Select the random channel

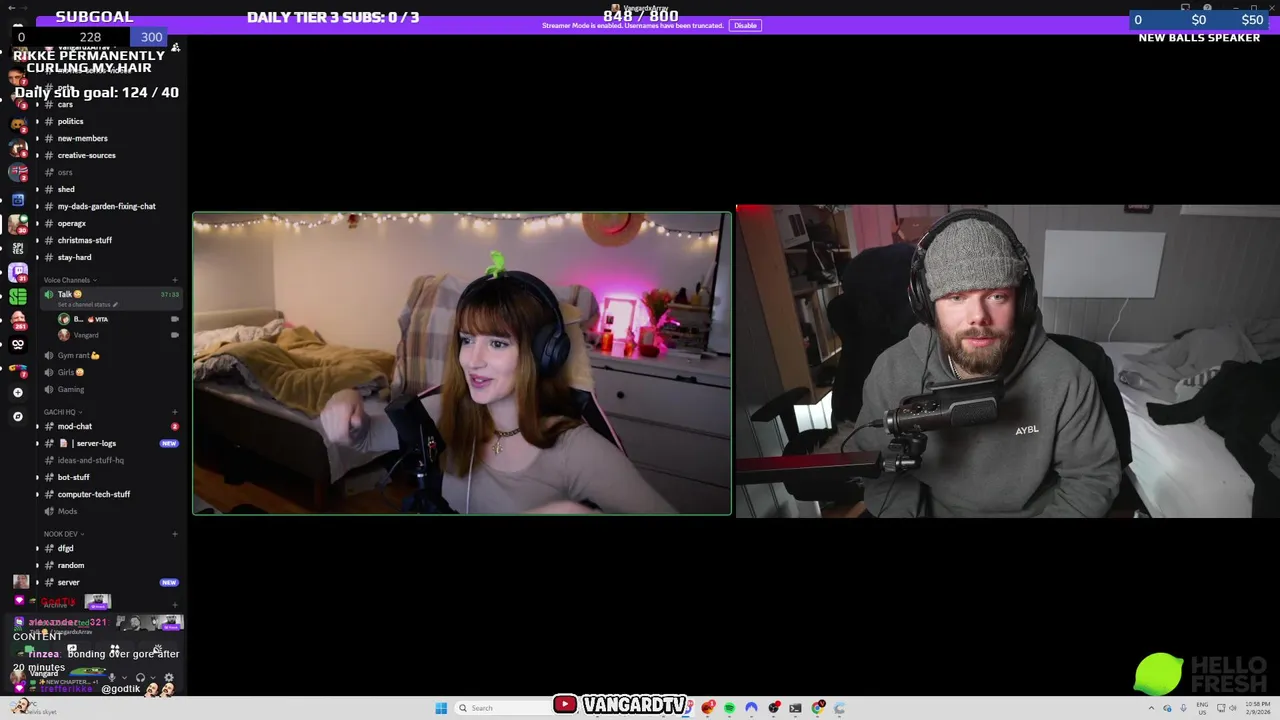[x=70, y=565]
